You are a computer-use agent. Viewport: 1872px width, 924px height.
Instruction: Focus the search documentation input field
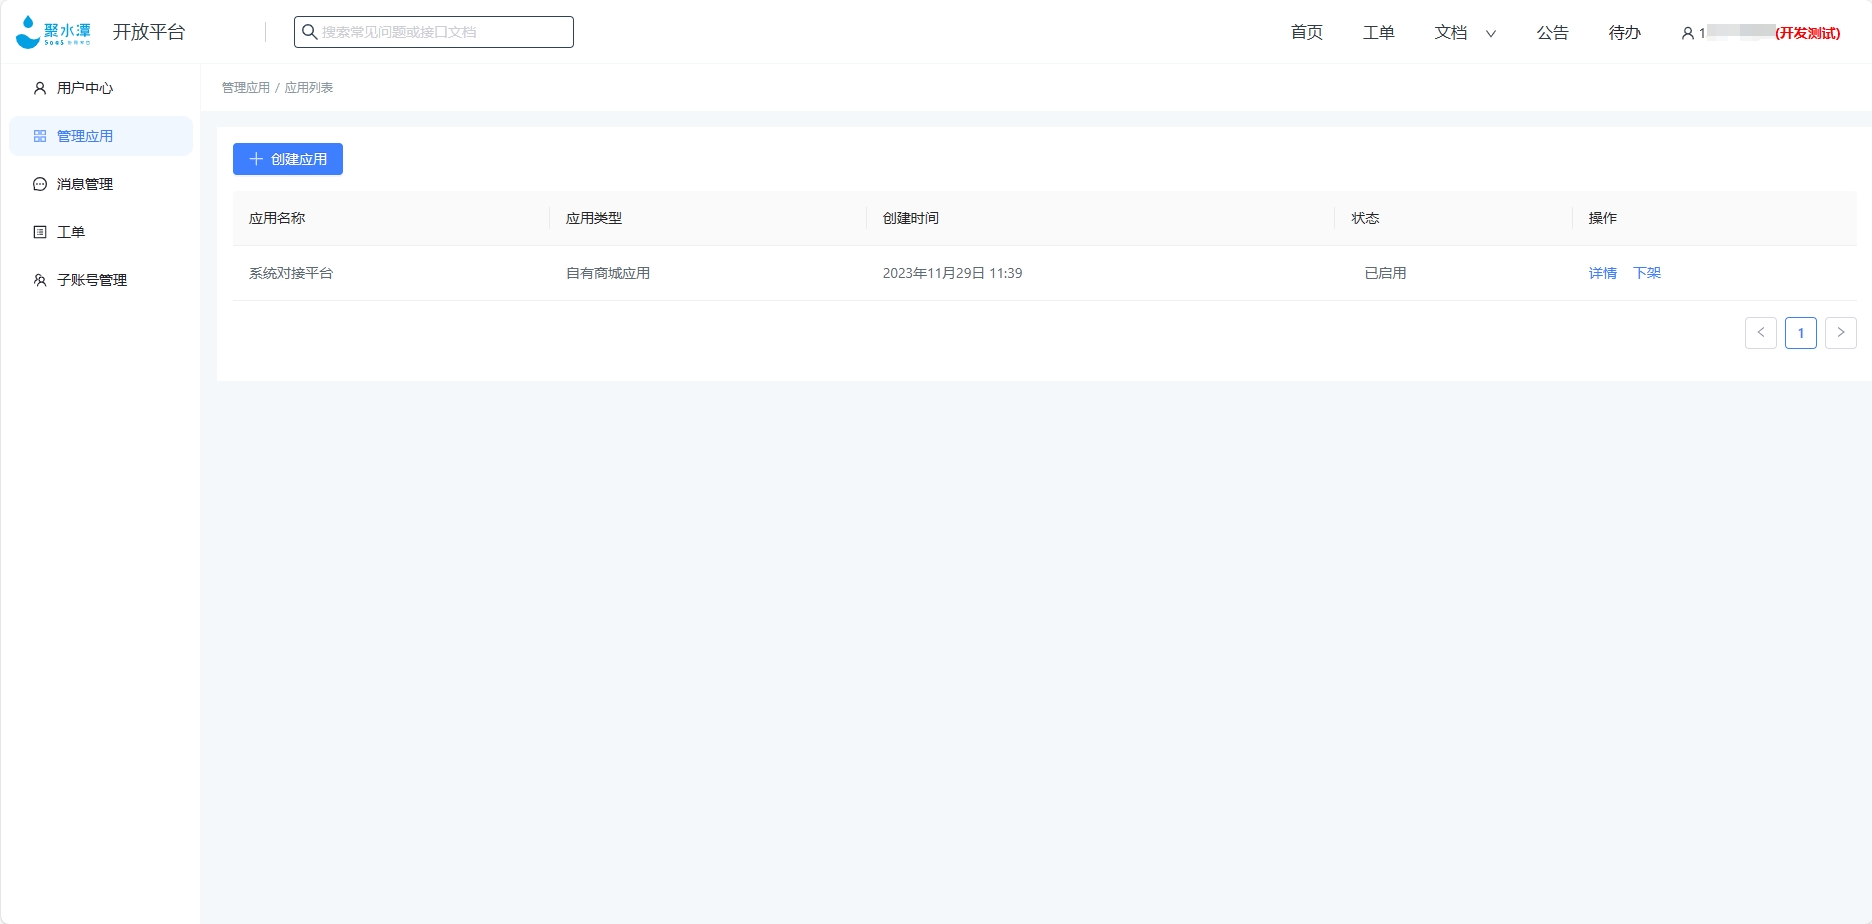pos(440,32)
